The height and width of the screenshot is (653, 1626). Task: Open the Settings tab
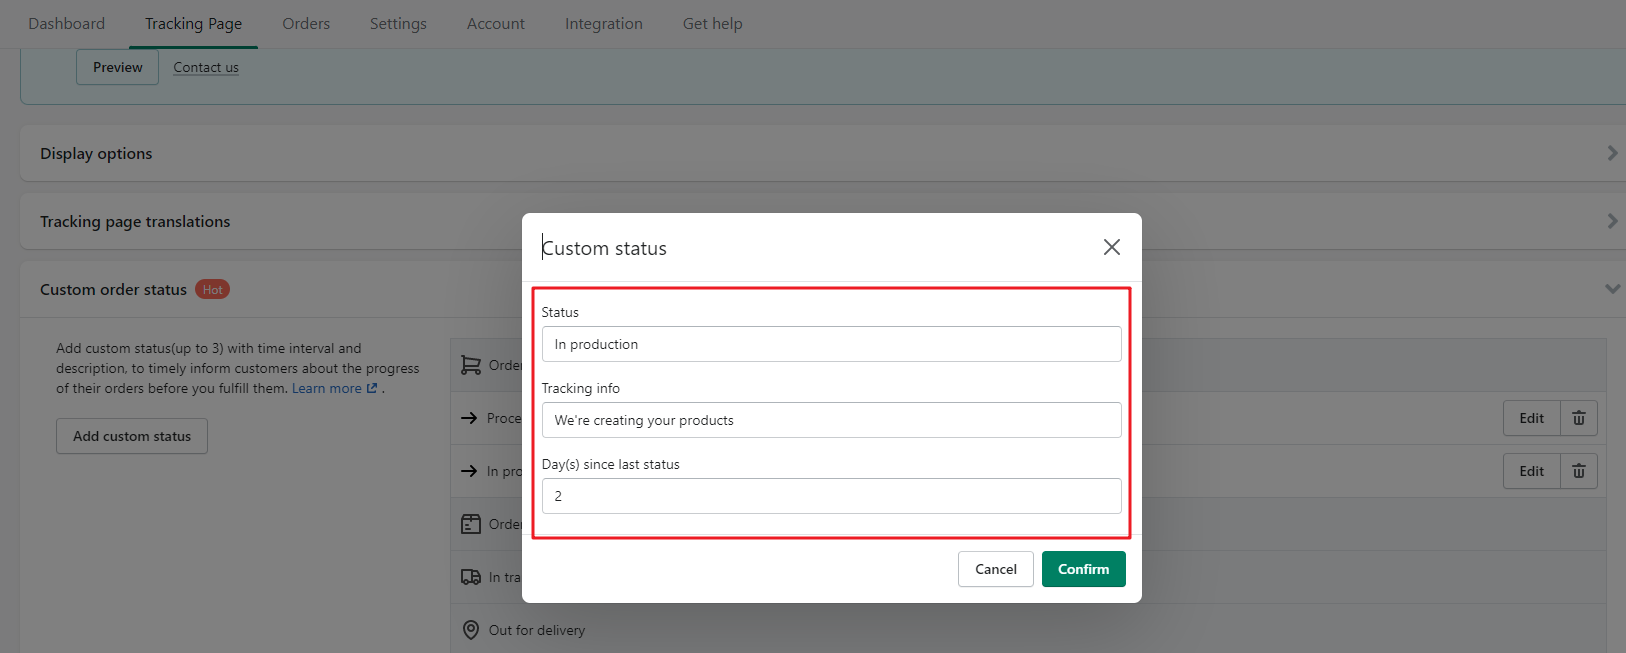coord(398,23)
